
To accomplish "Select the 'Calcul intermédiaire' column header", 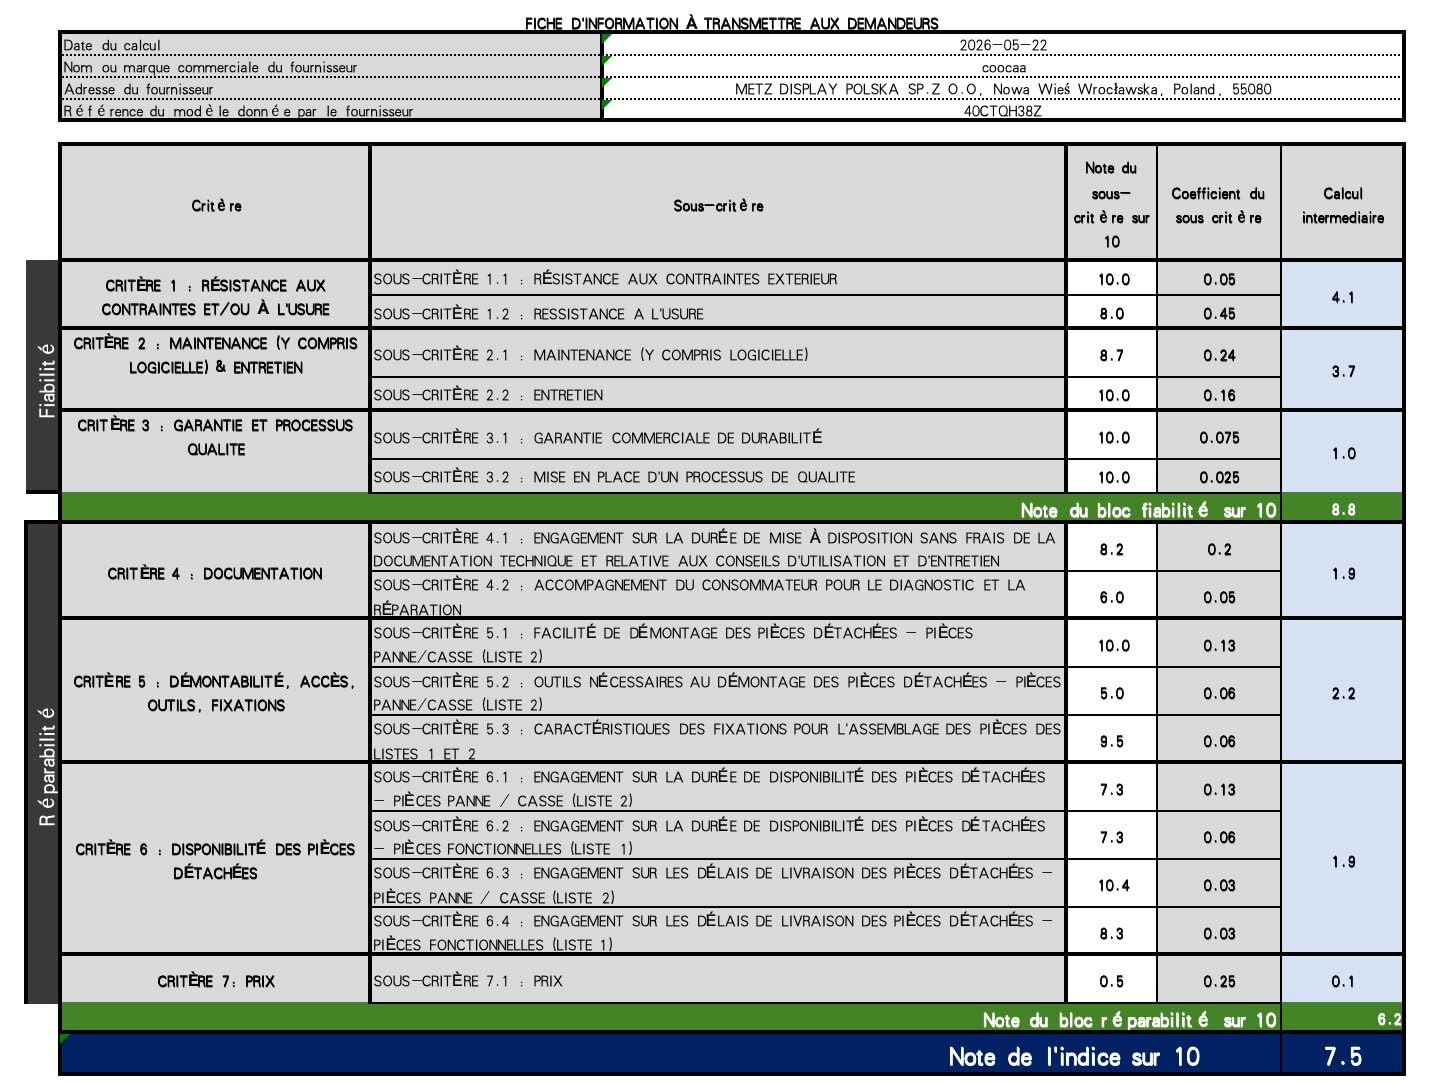I will click(x=1342, y=203).
